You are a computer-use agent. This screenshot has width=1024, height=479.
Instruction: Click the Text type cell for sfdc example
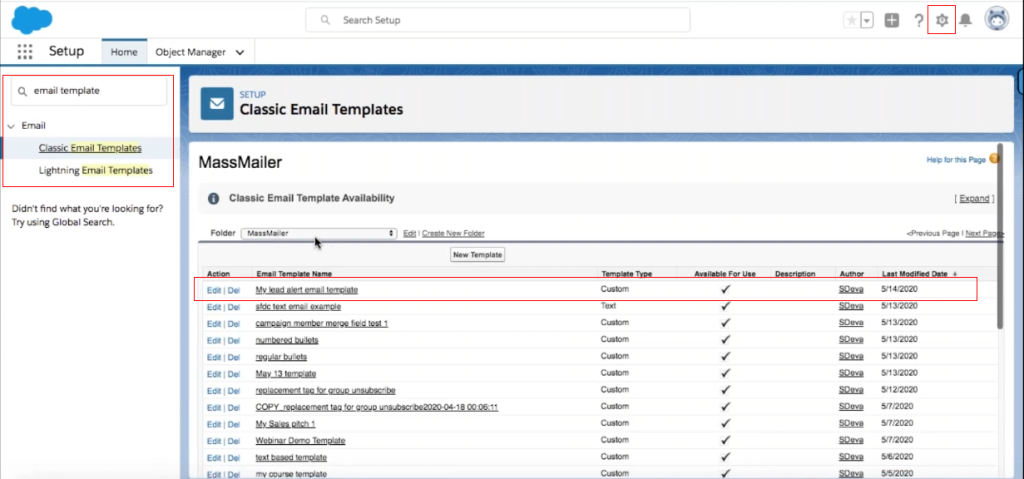609,306
